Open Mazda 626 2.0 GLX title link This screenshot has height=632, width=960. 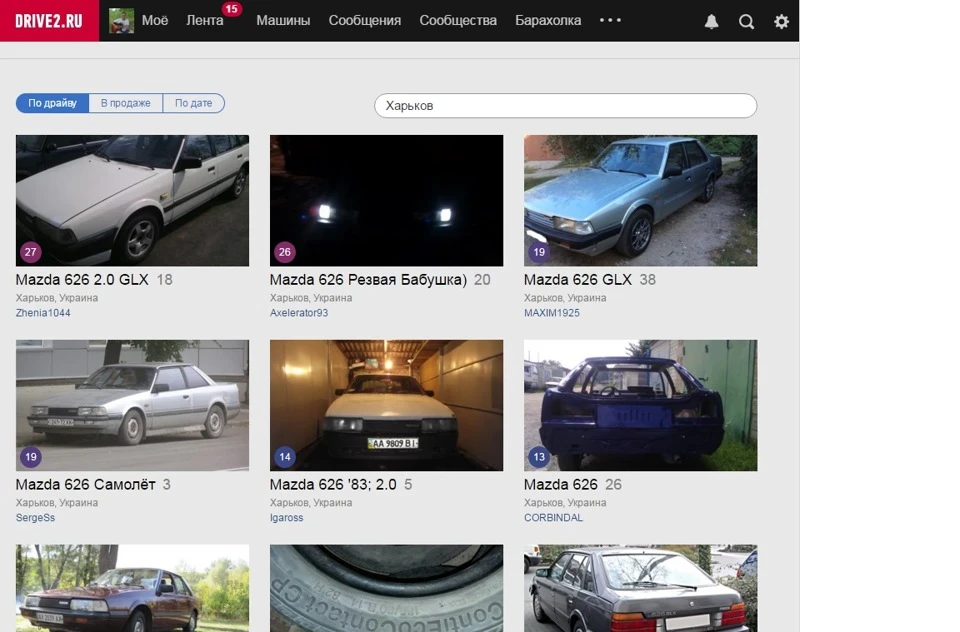tap(82, 280)
